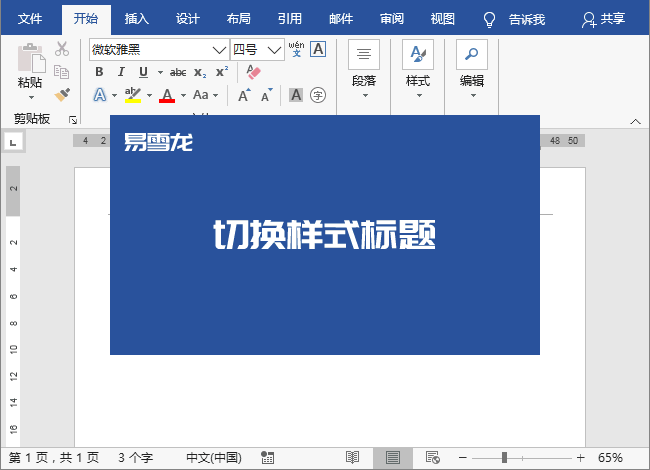Collapse the ribbon with the chevron
This screenshot has height=470, width=650.
click(x=635, y=121)
